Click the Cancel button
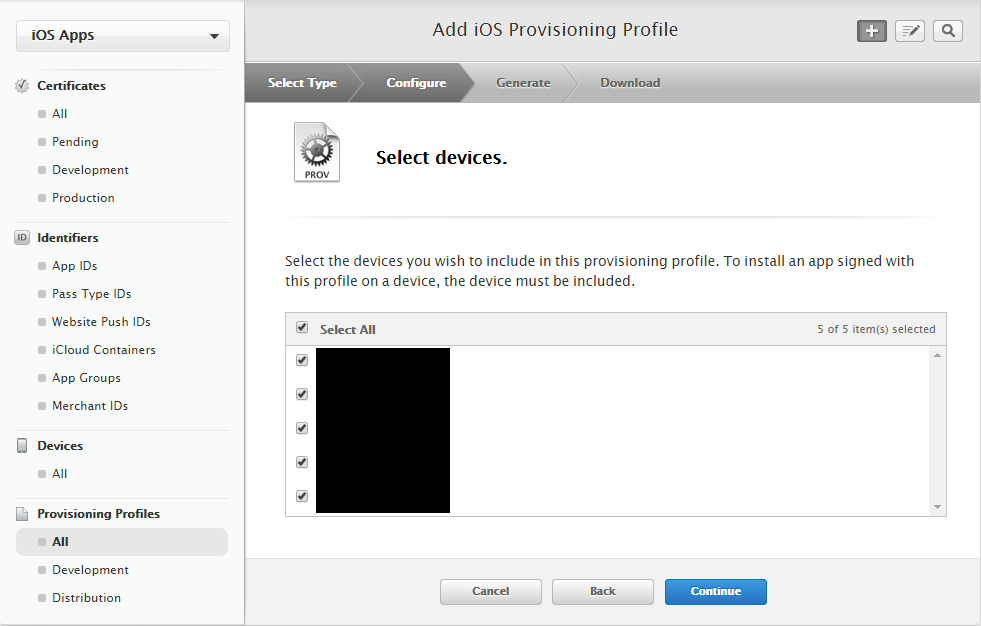 490,592
